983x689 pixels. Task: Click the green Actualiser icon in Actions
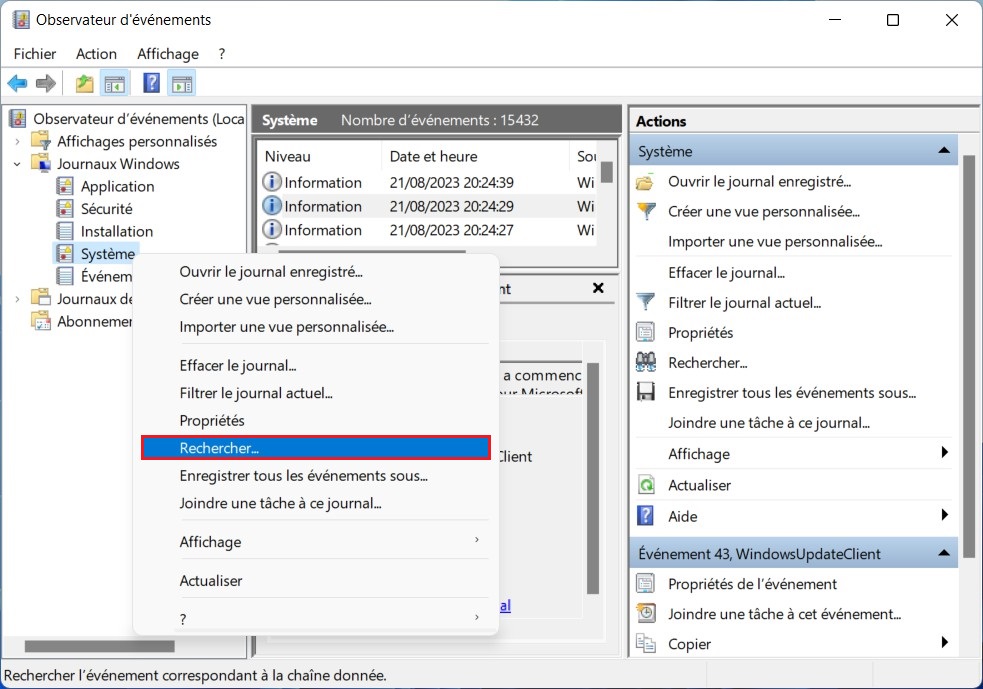(x=646, y=485)
